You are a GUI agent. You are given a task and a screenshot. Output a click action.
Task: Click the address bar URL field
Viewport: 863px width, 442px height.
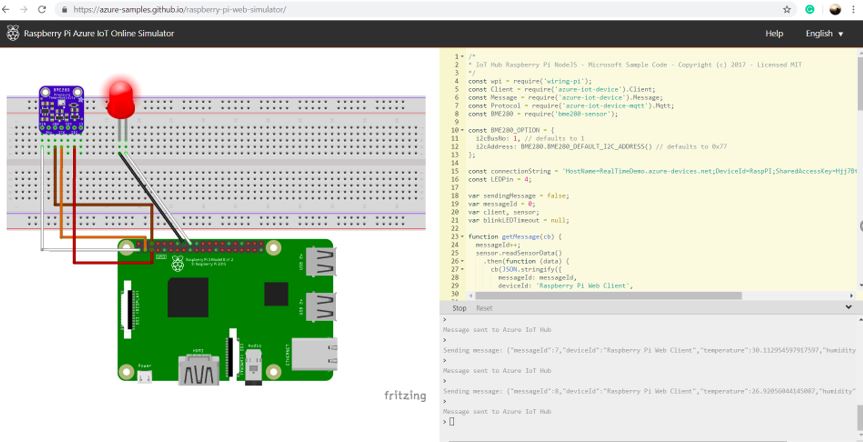422,9
